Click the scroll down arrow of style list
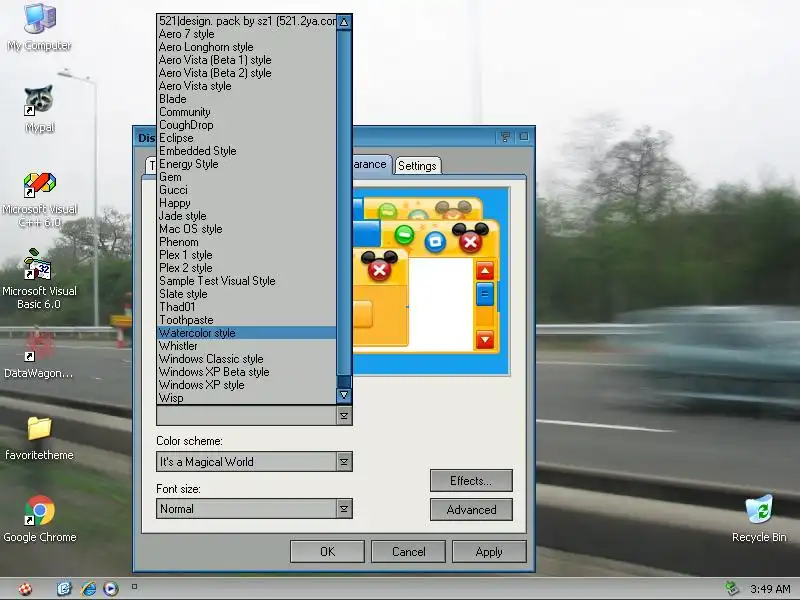Image resolution: width=800 pixels, height=600 pixels. [344, 395]
